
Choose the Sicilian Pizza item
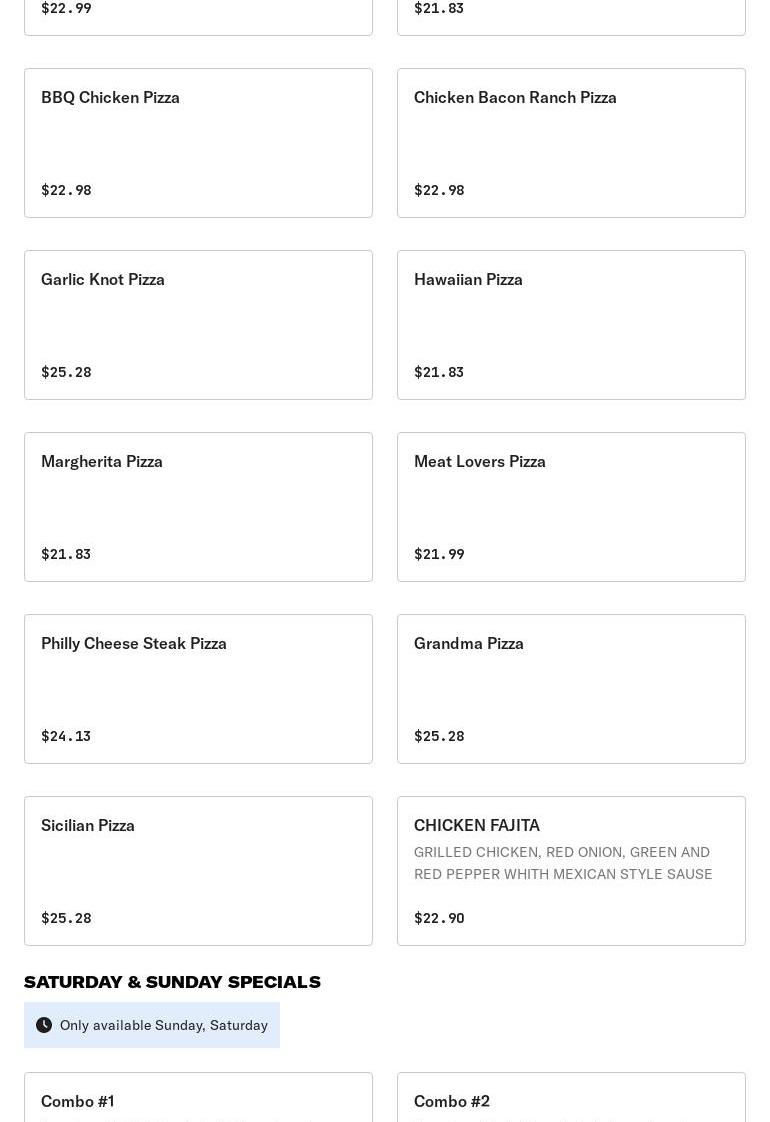[198, 871]
